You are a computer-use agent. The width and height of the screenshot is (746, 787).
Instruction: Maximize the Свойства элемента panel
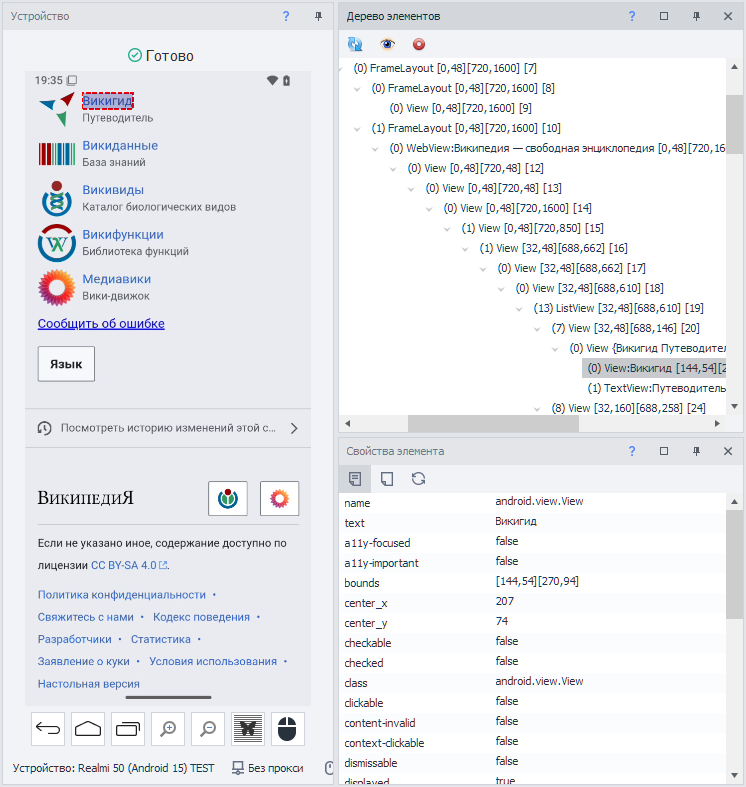[x=664, y=451]
